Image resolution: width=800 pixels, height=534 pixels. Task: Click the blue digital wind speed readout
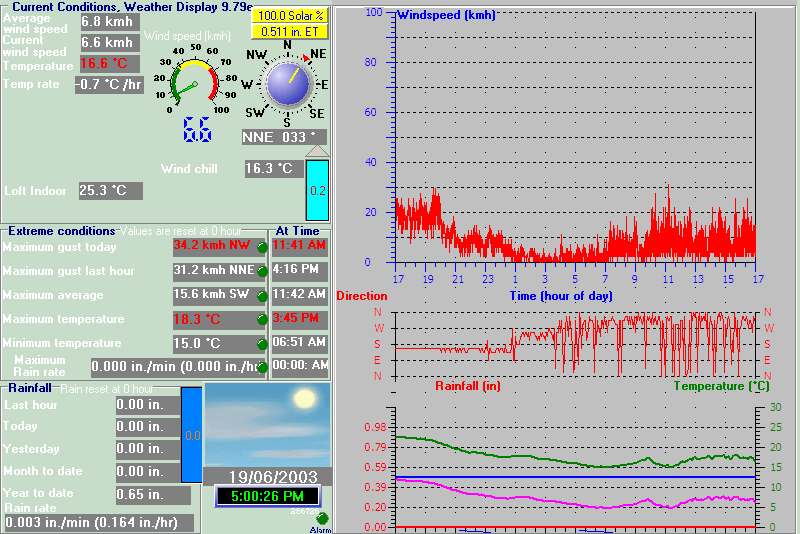(x=196, y=129)
